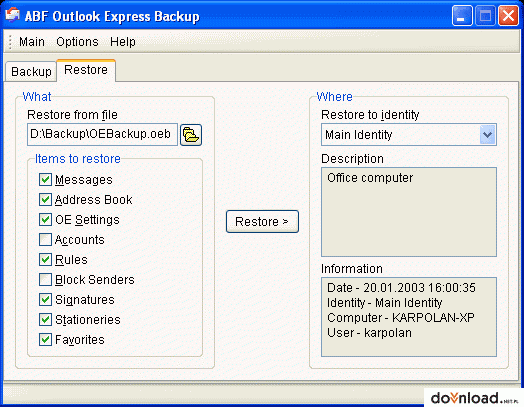The width and height of the screenshot is (524, 407).
Task: Close the ABF Outlook Express Backup window
Action: 508,15
